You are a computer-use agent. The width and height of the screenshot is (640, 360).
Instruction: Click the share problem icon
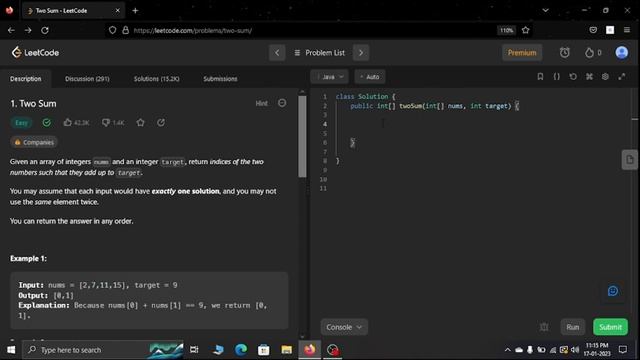(x=161, y=122)
